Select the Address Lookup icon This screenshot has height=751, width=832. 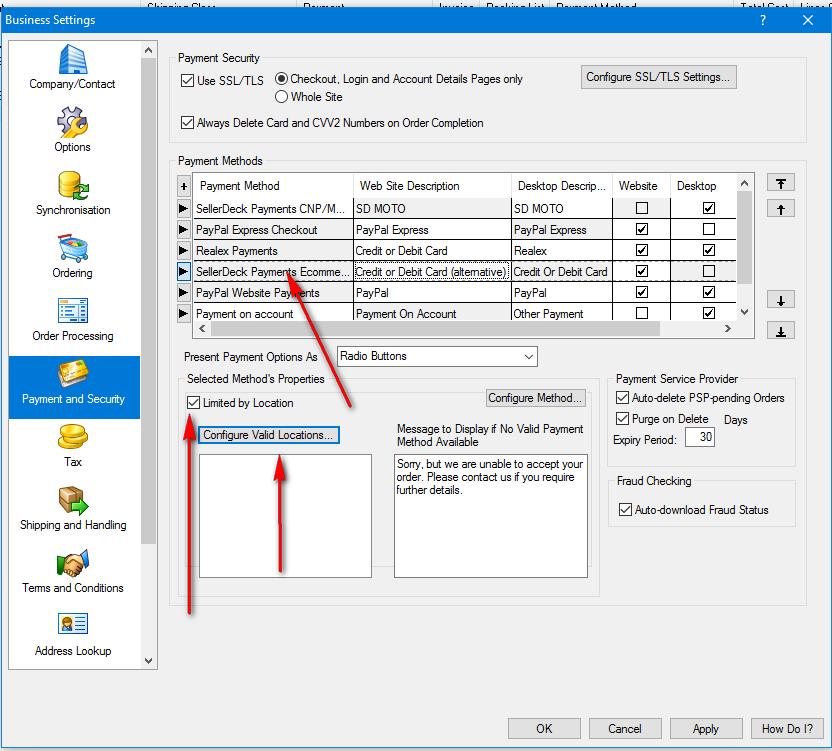click(x=73, y=626)
